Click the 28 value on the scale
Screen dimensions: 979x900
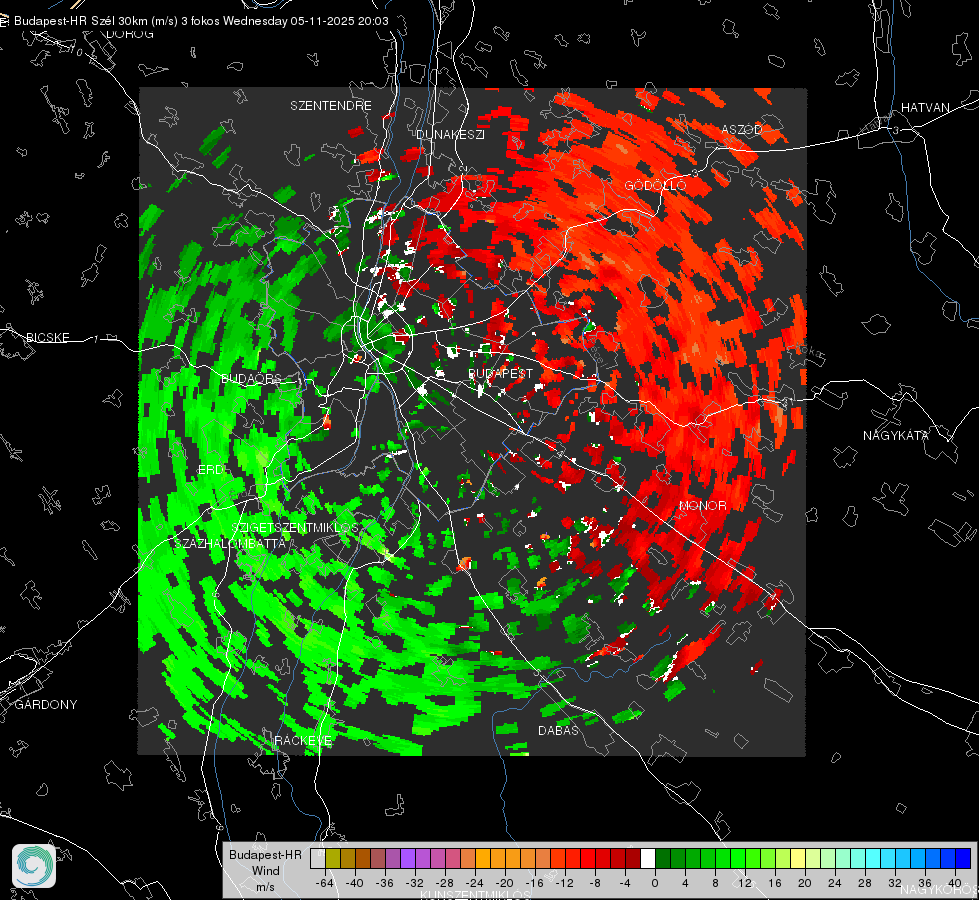tap(865, 883)
